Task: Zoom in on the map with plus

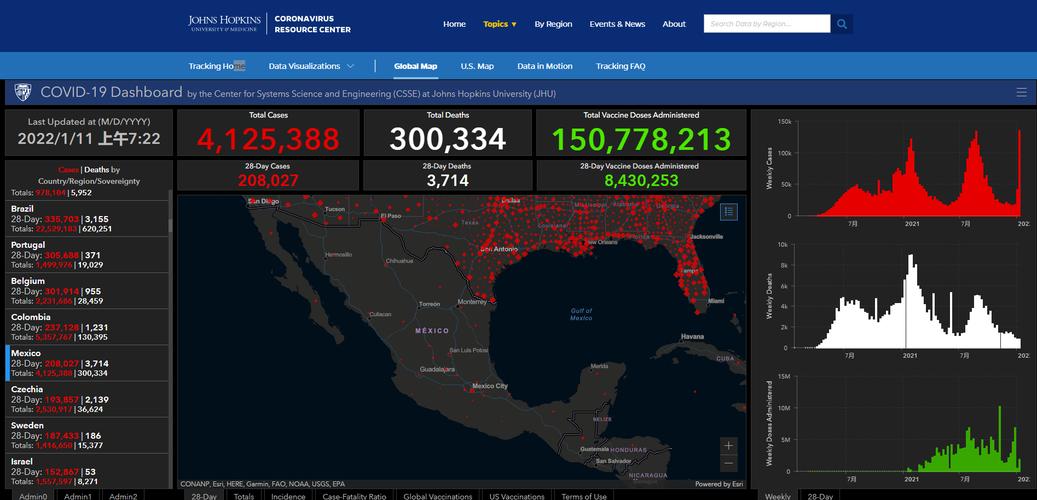Action: (x=728, y=445)
